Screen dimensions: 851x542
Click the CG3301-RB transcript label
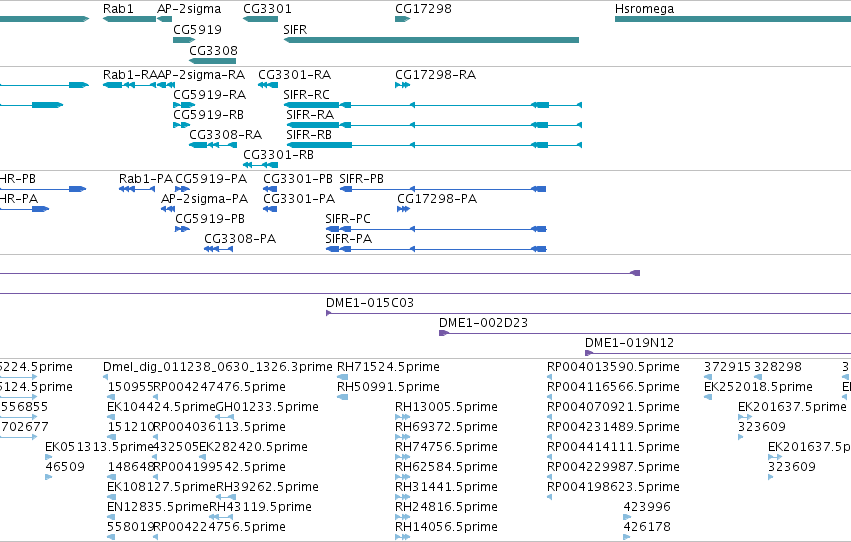click(x=278, y=155)
